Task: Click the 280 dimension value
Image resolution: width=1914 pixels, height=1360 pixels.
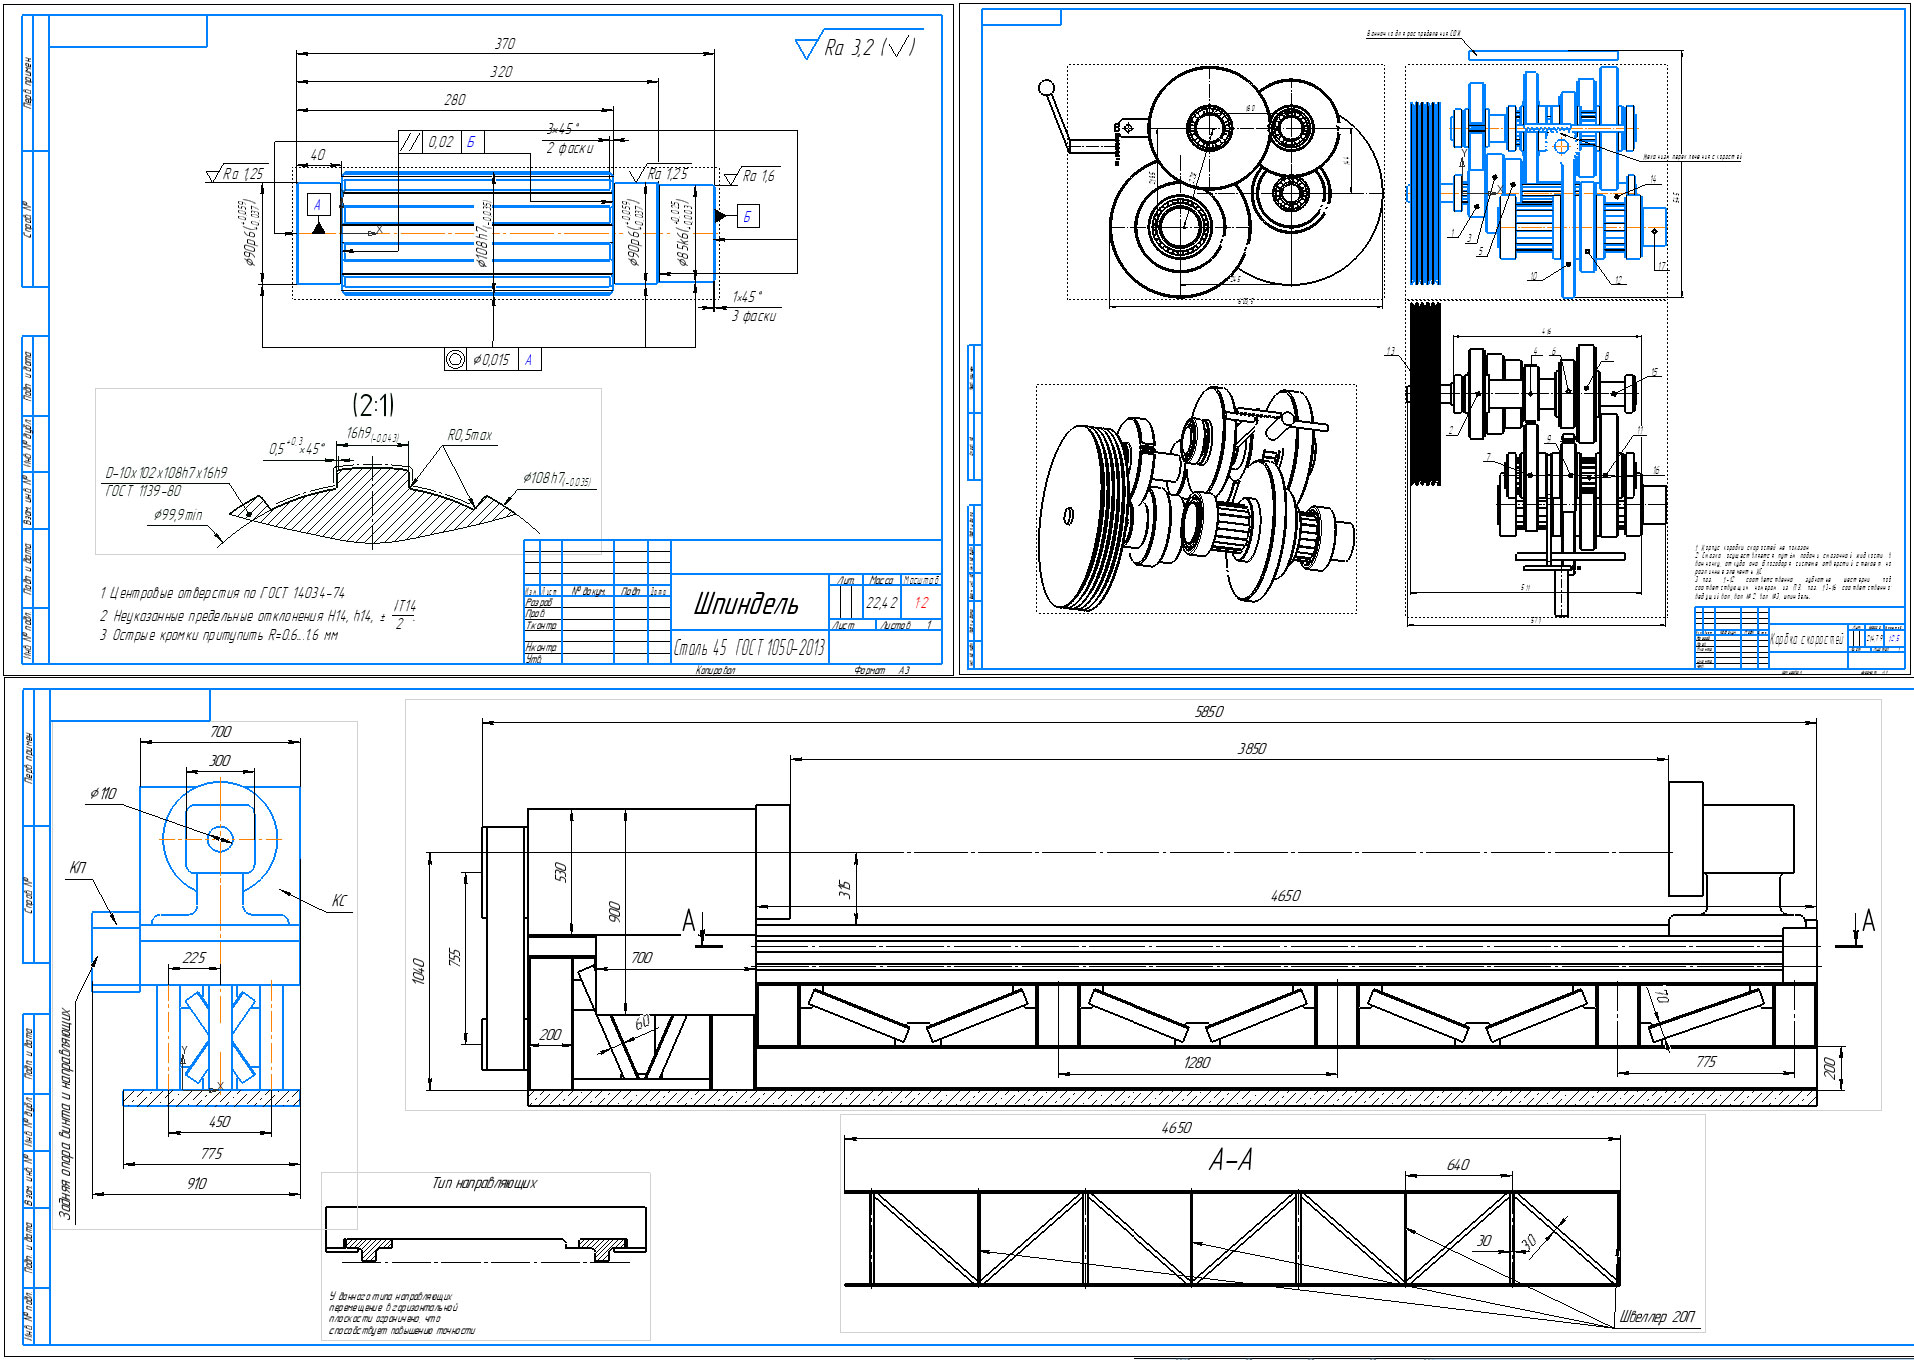Action: 455,100
